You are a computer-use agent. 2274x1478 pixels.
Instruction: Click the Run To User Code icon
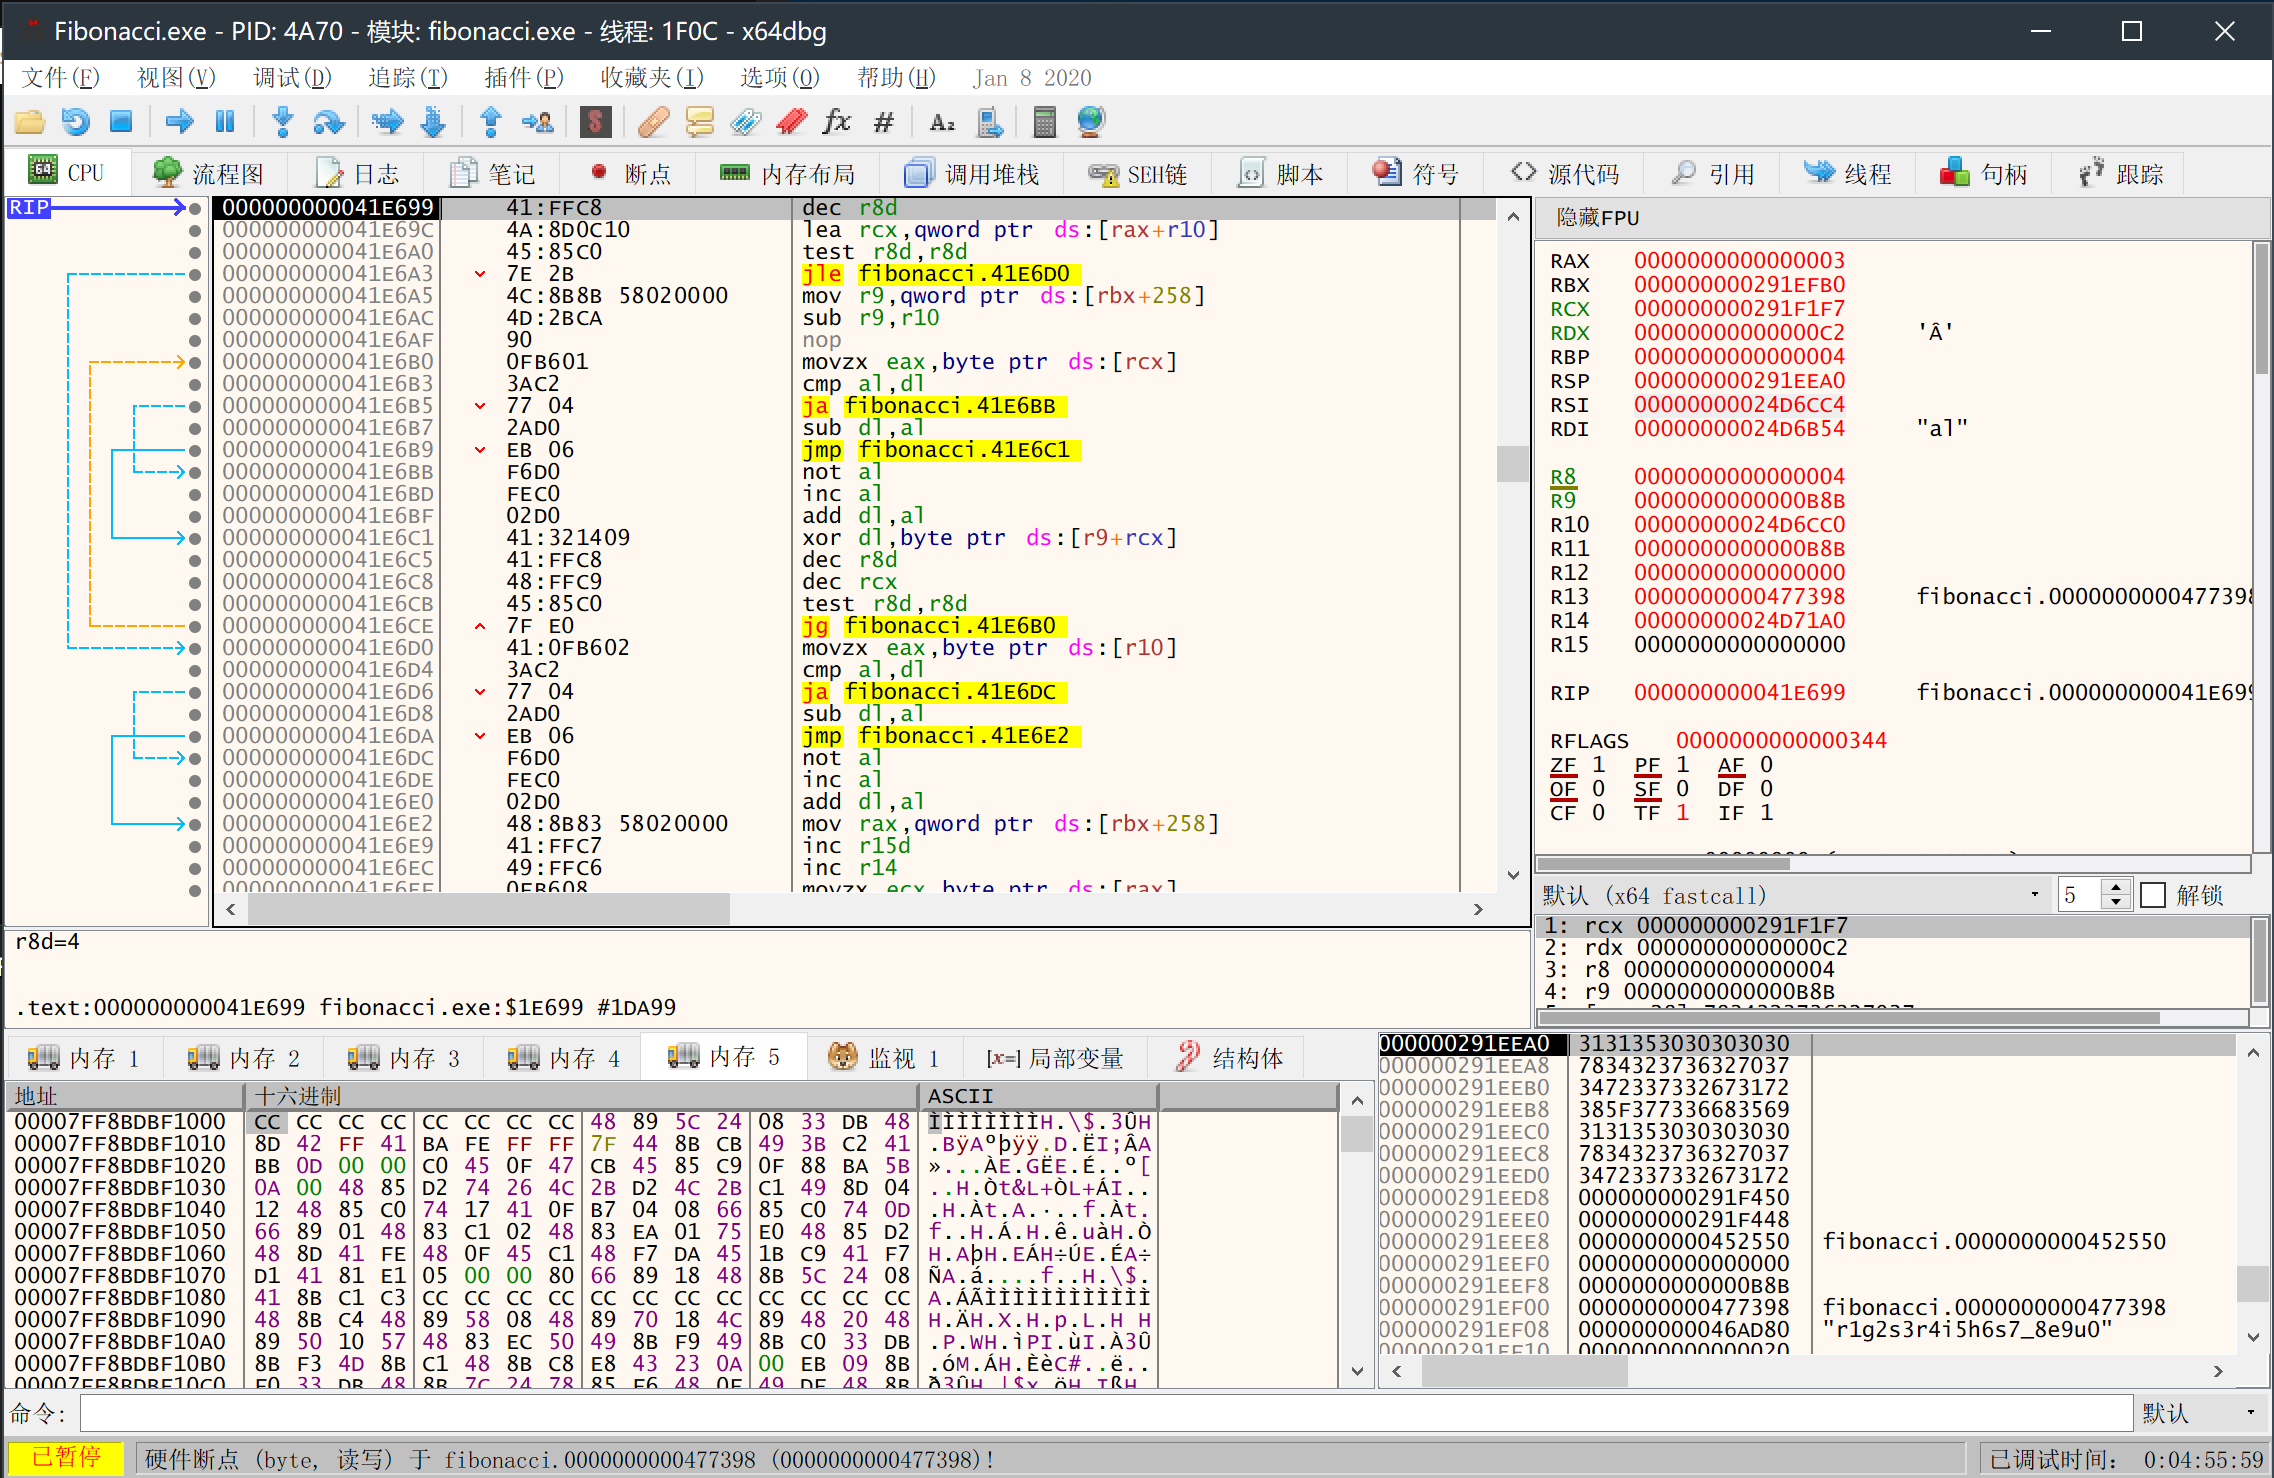[x=538, y=122]
